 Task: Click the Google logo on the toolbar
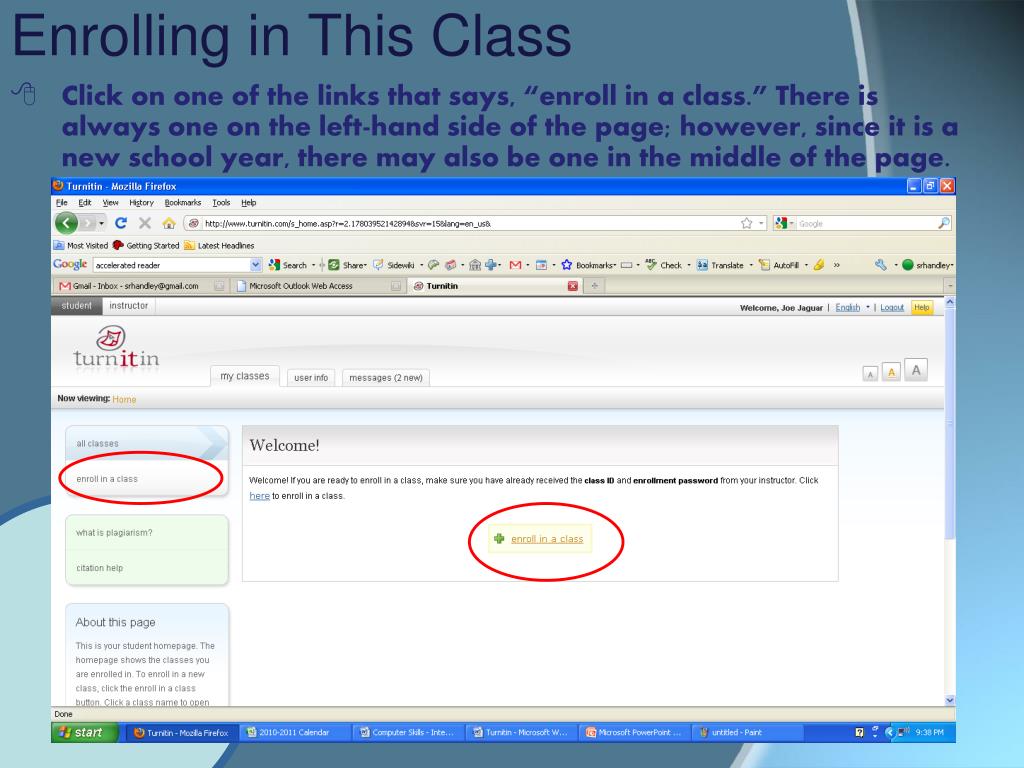70,264
